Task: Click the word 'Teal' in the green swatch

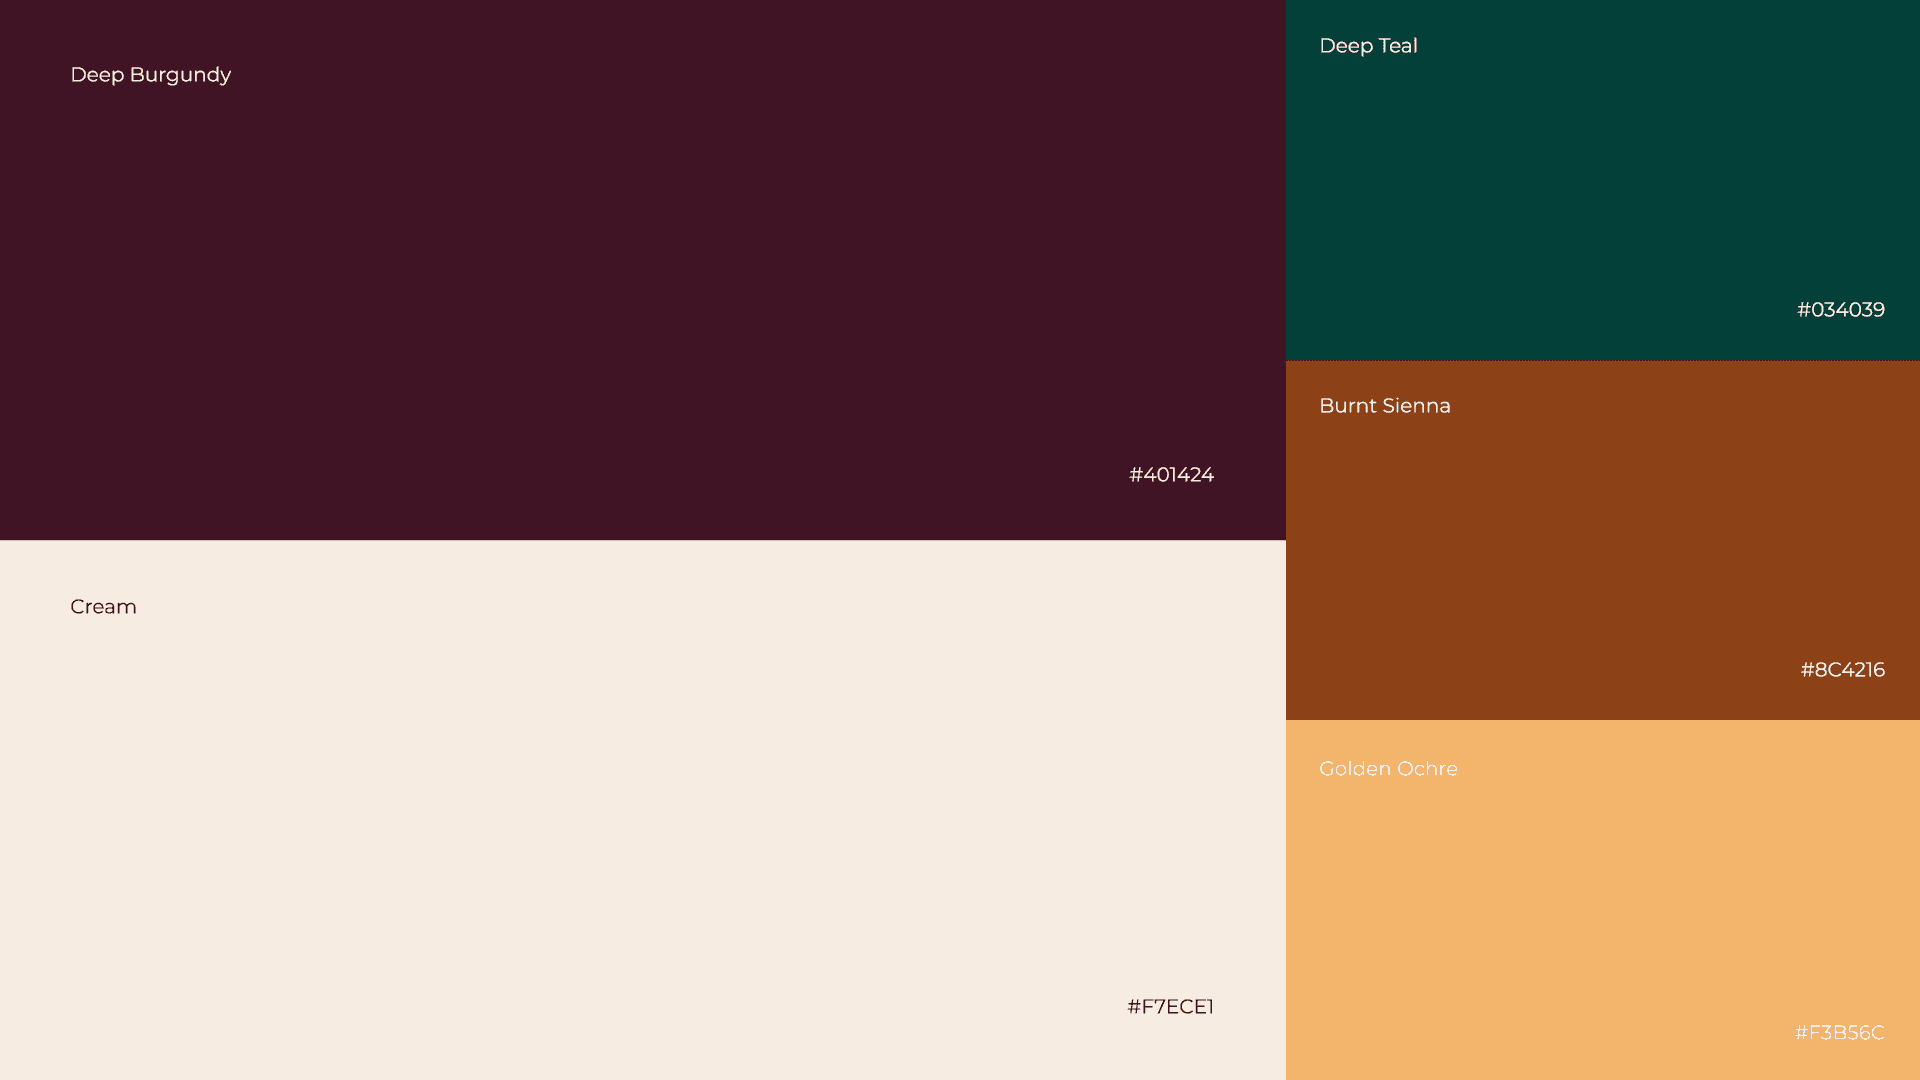Action: 1398,46
